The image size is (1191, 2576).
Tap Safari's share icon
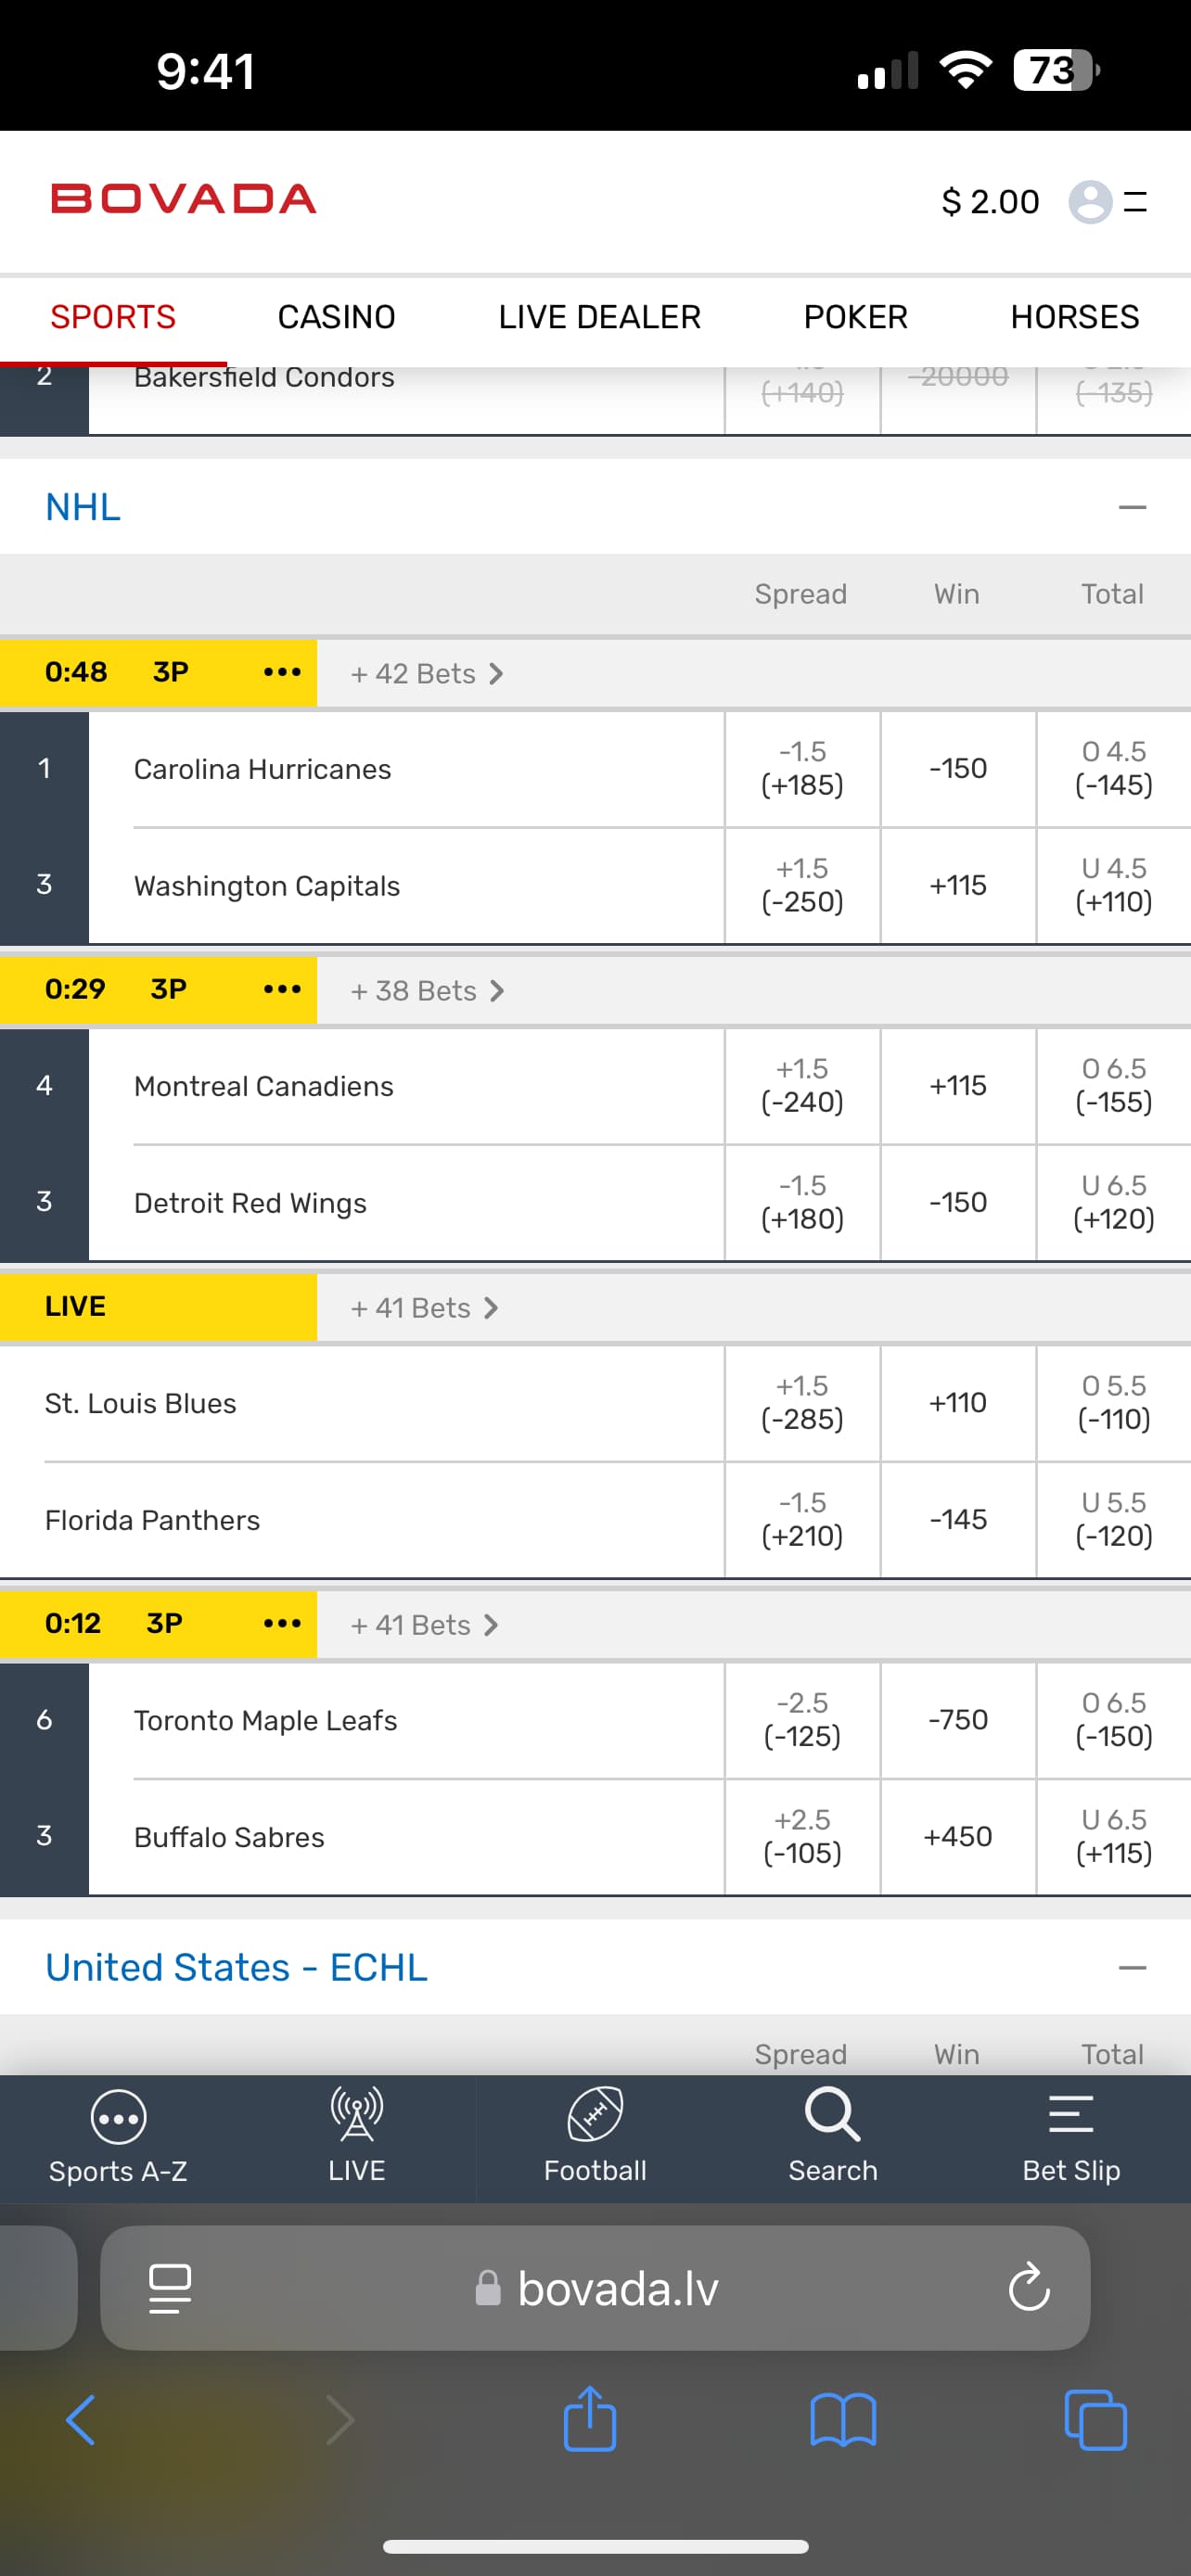click(590, 2420)
